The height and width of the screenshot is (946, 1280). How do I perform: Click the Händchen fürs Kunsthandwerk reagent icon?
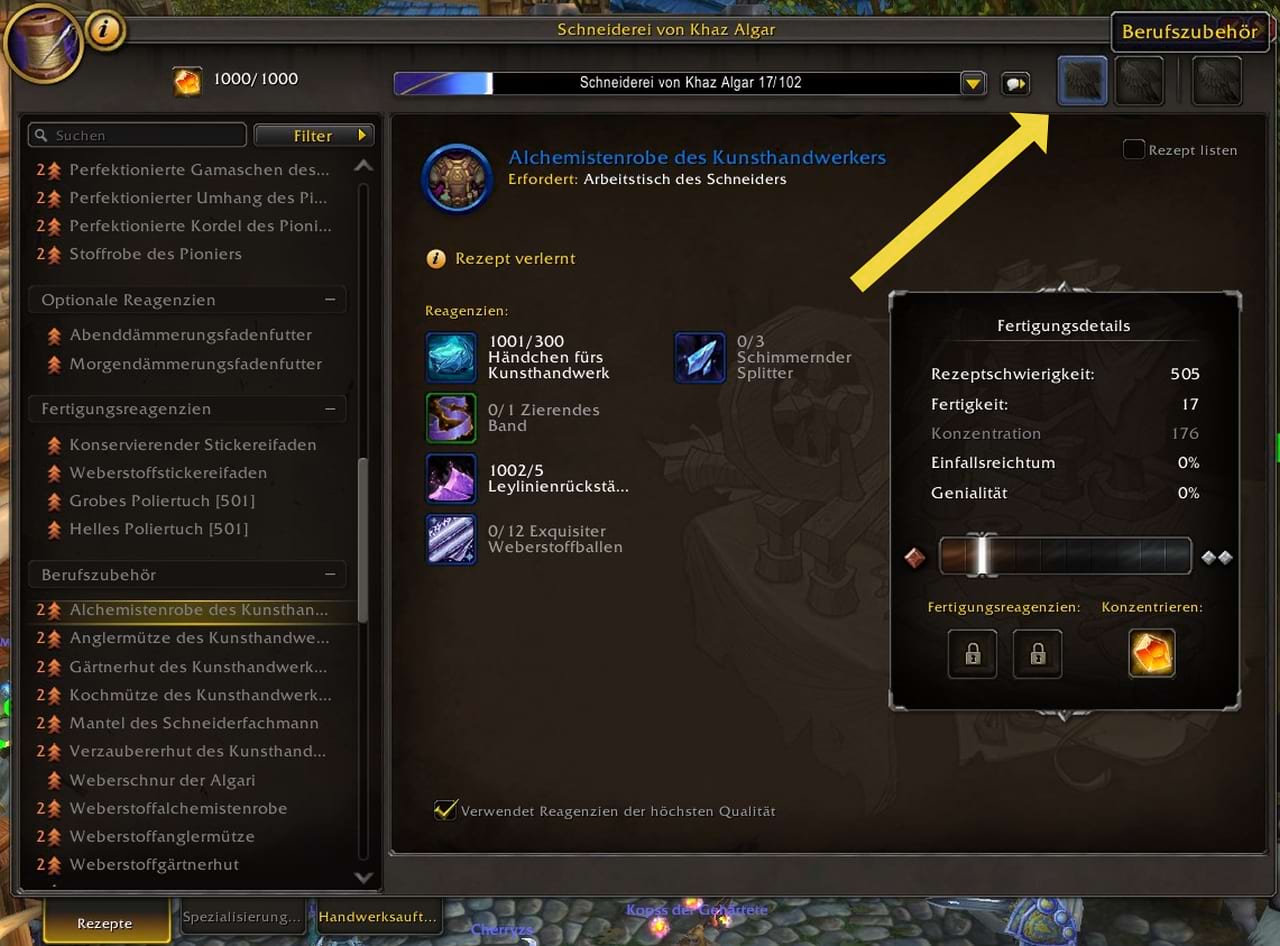[x=451, y=357]
